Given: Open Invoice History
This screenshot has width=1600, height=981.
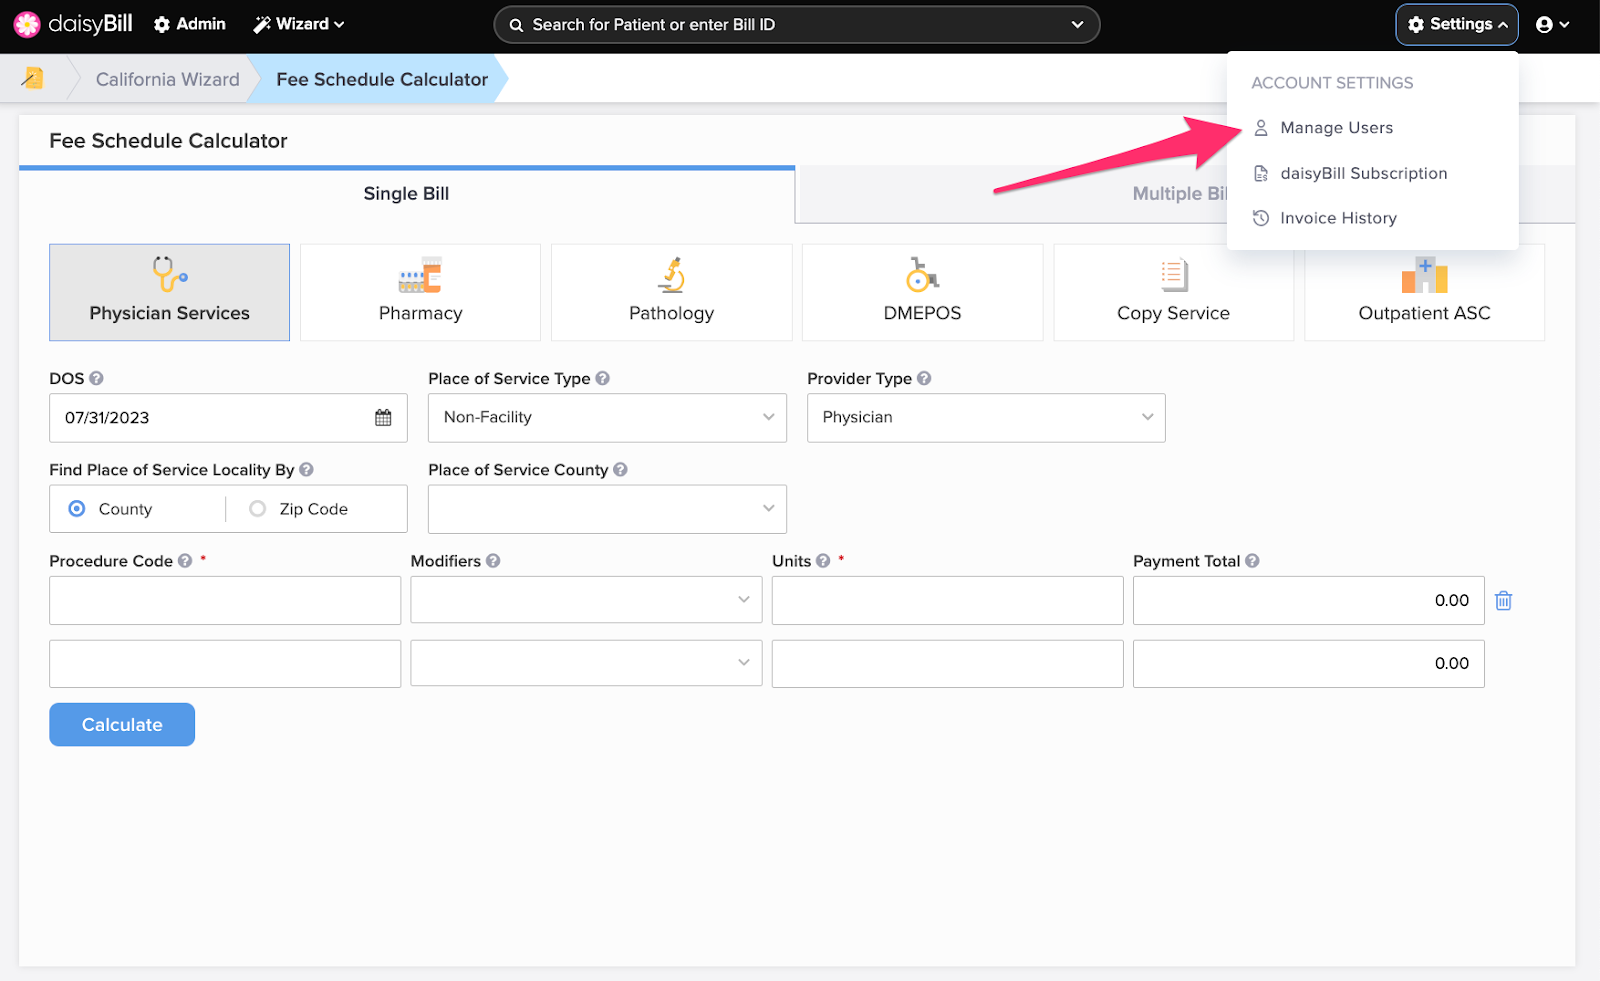Looking at the screenshot, I should [x=1338, y=217].
